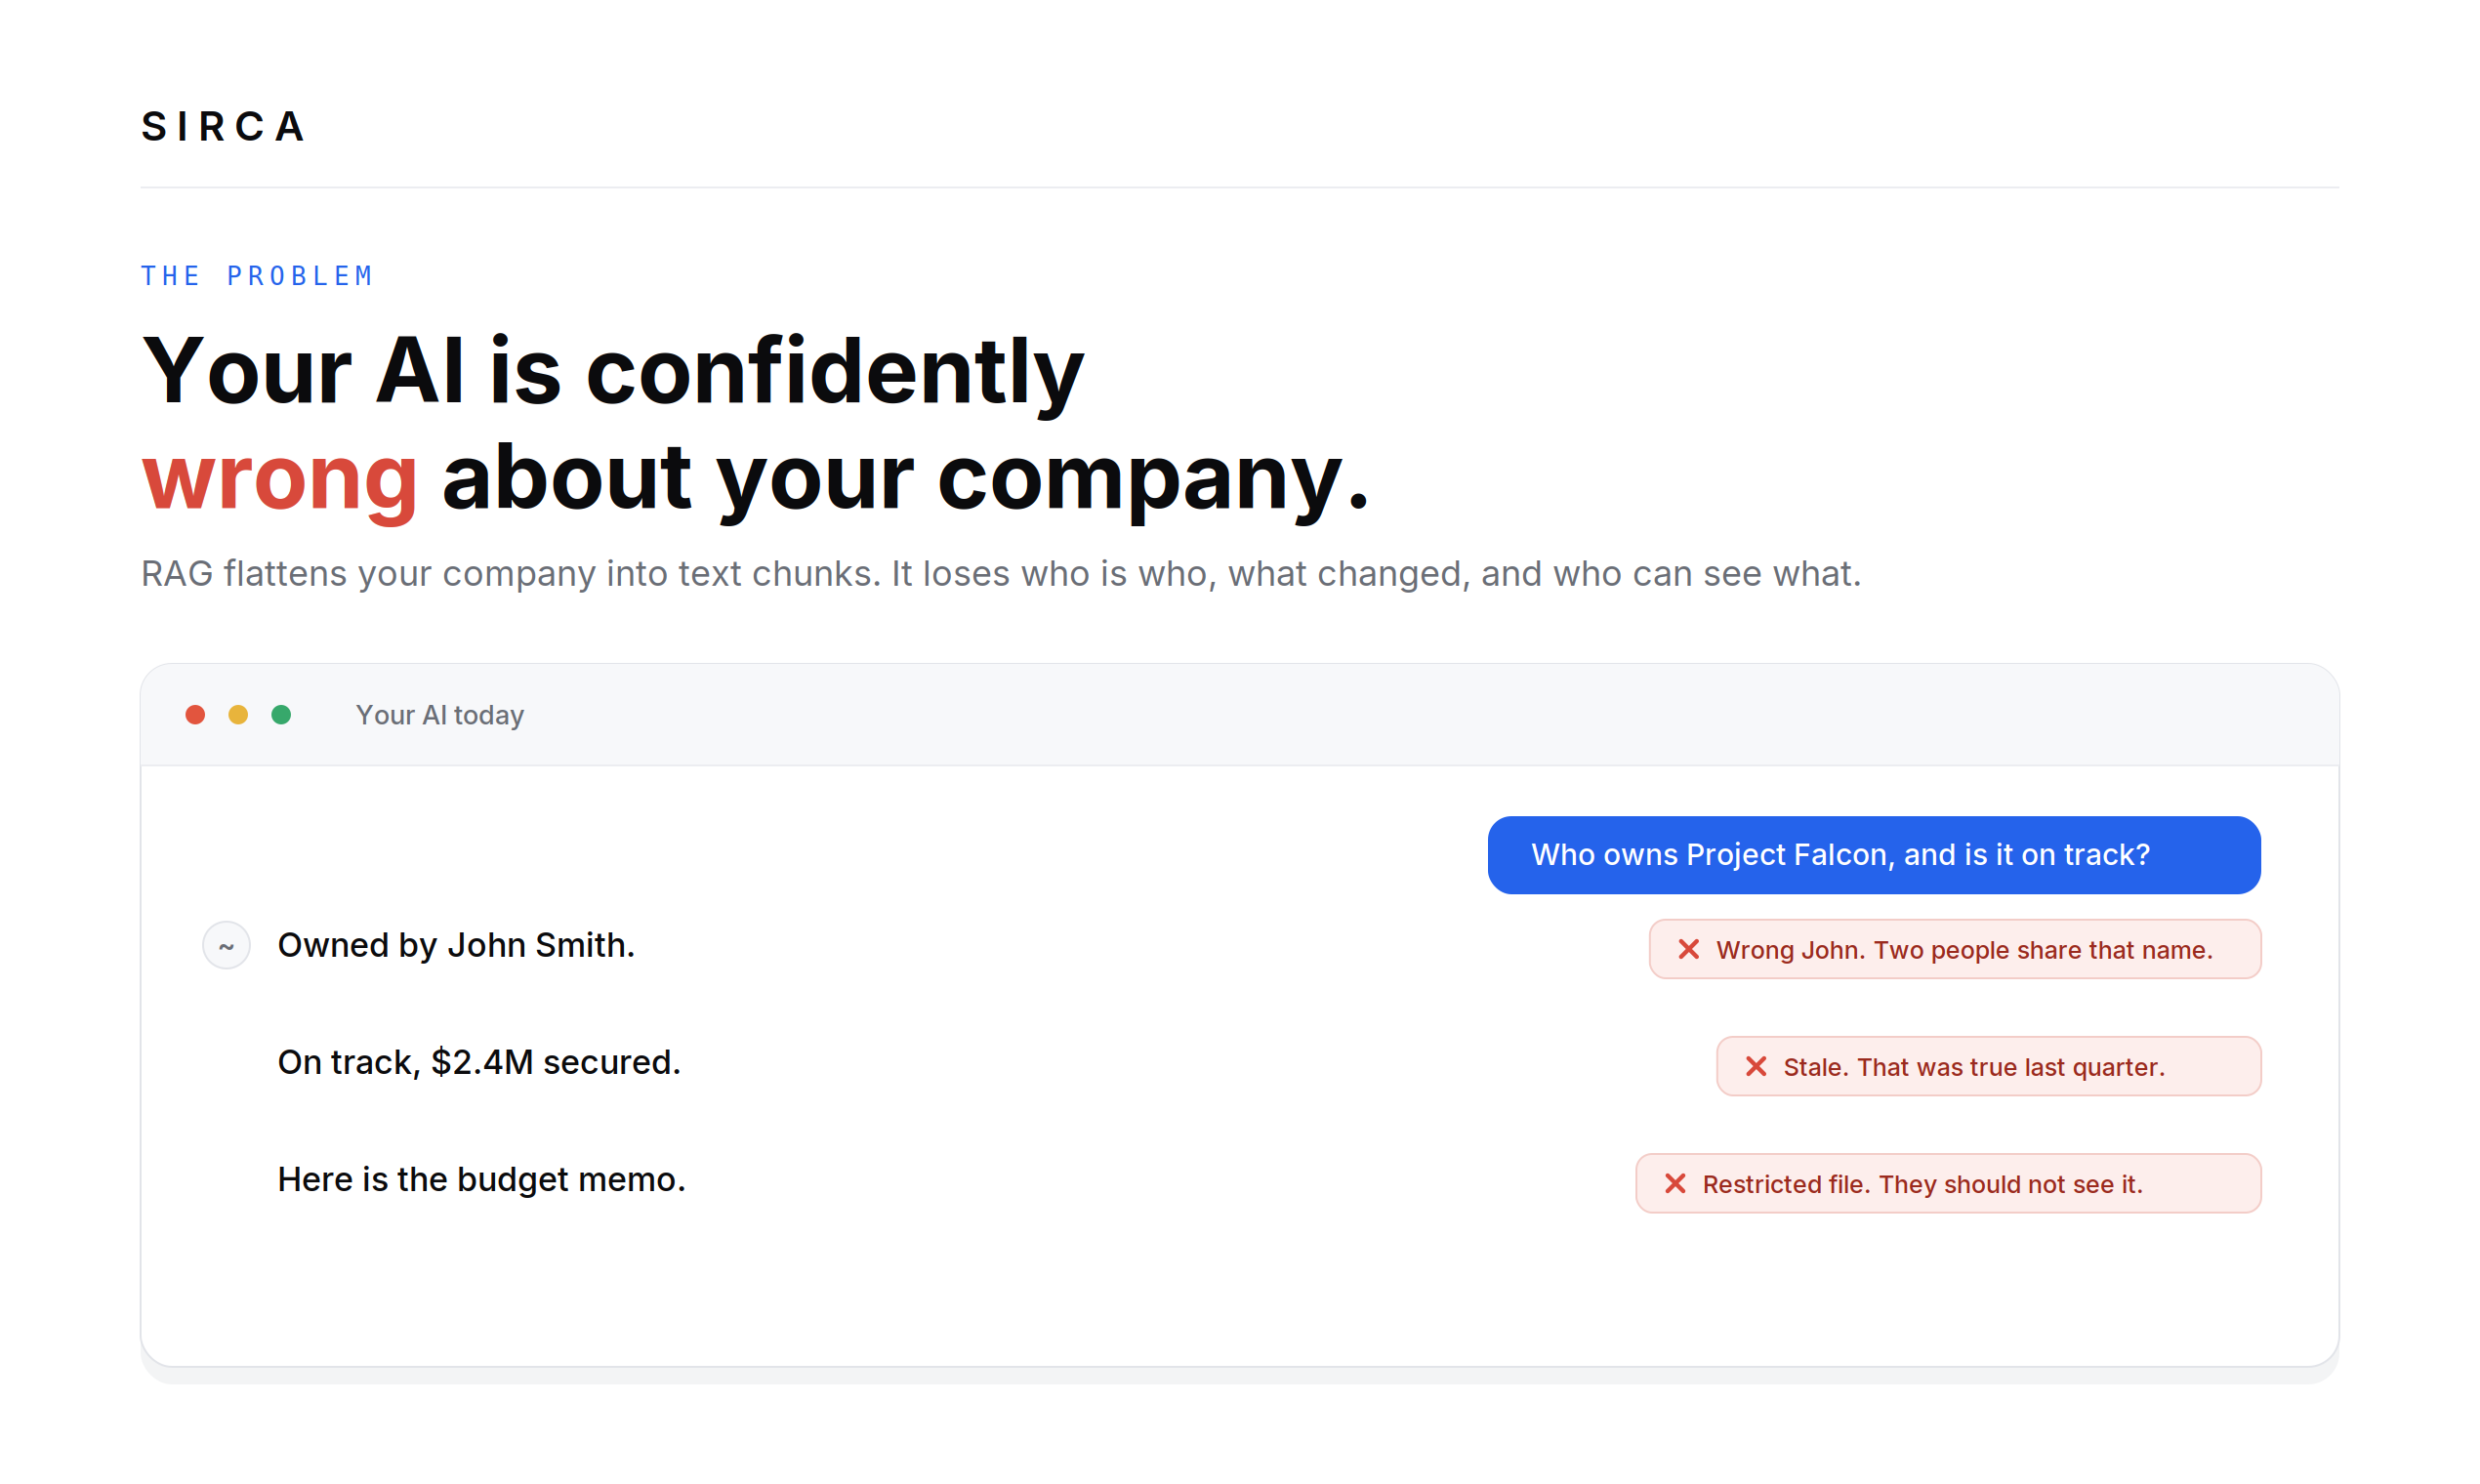Click the X icon beside Wrong John
This screenshot has height=1484, width=2480.
point(1688,949)
